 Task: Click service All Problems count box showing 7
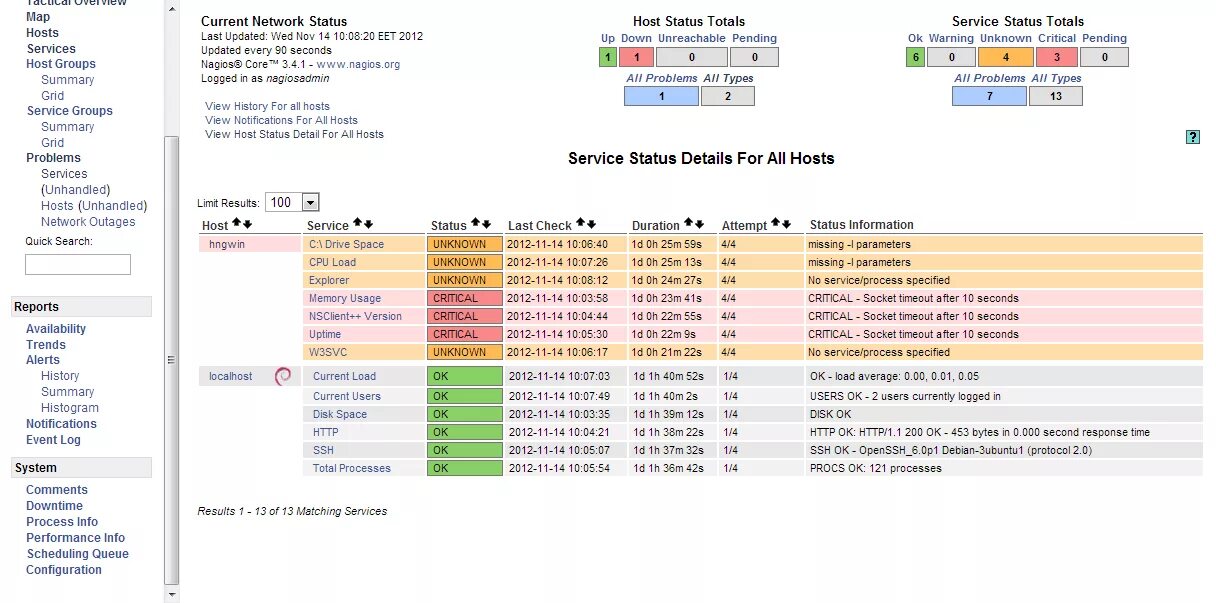(x=989, y=97)
